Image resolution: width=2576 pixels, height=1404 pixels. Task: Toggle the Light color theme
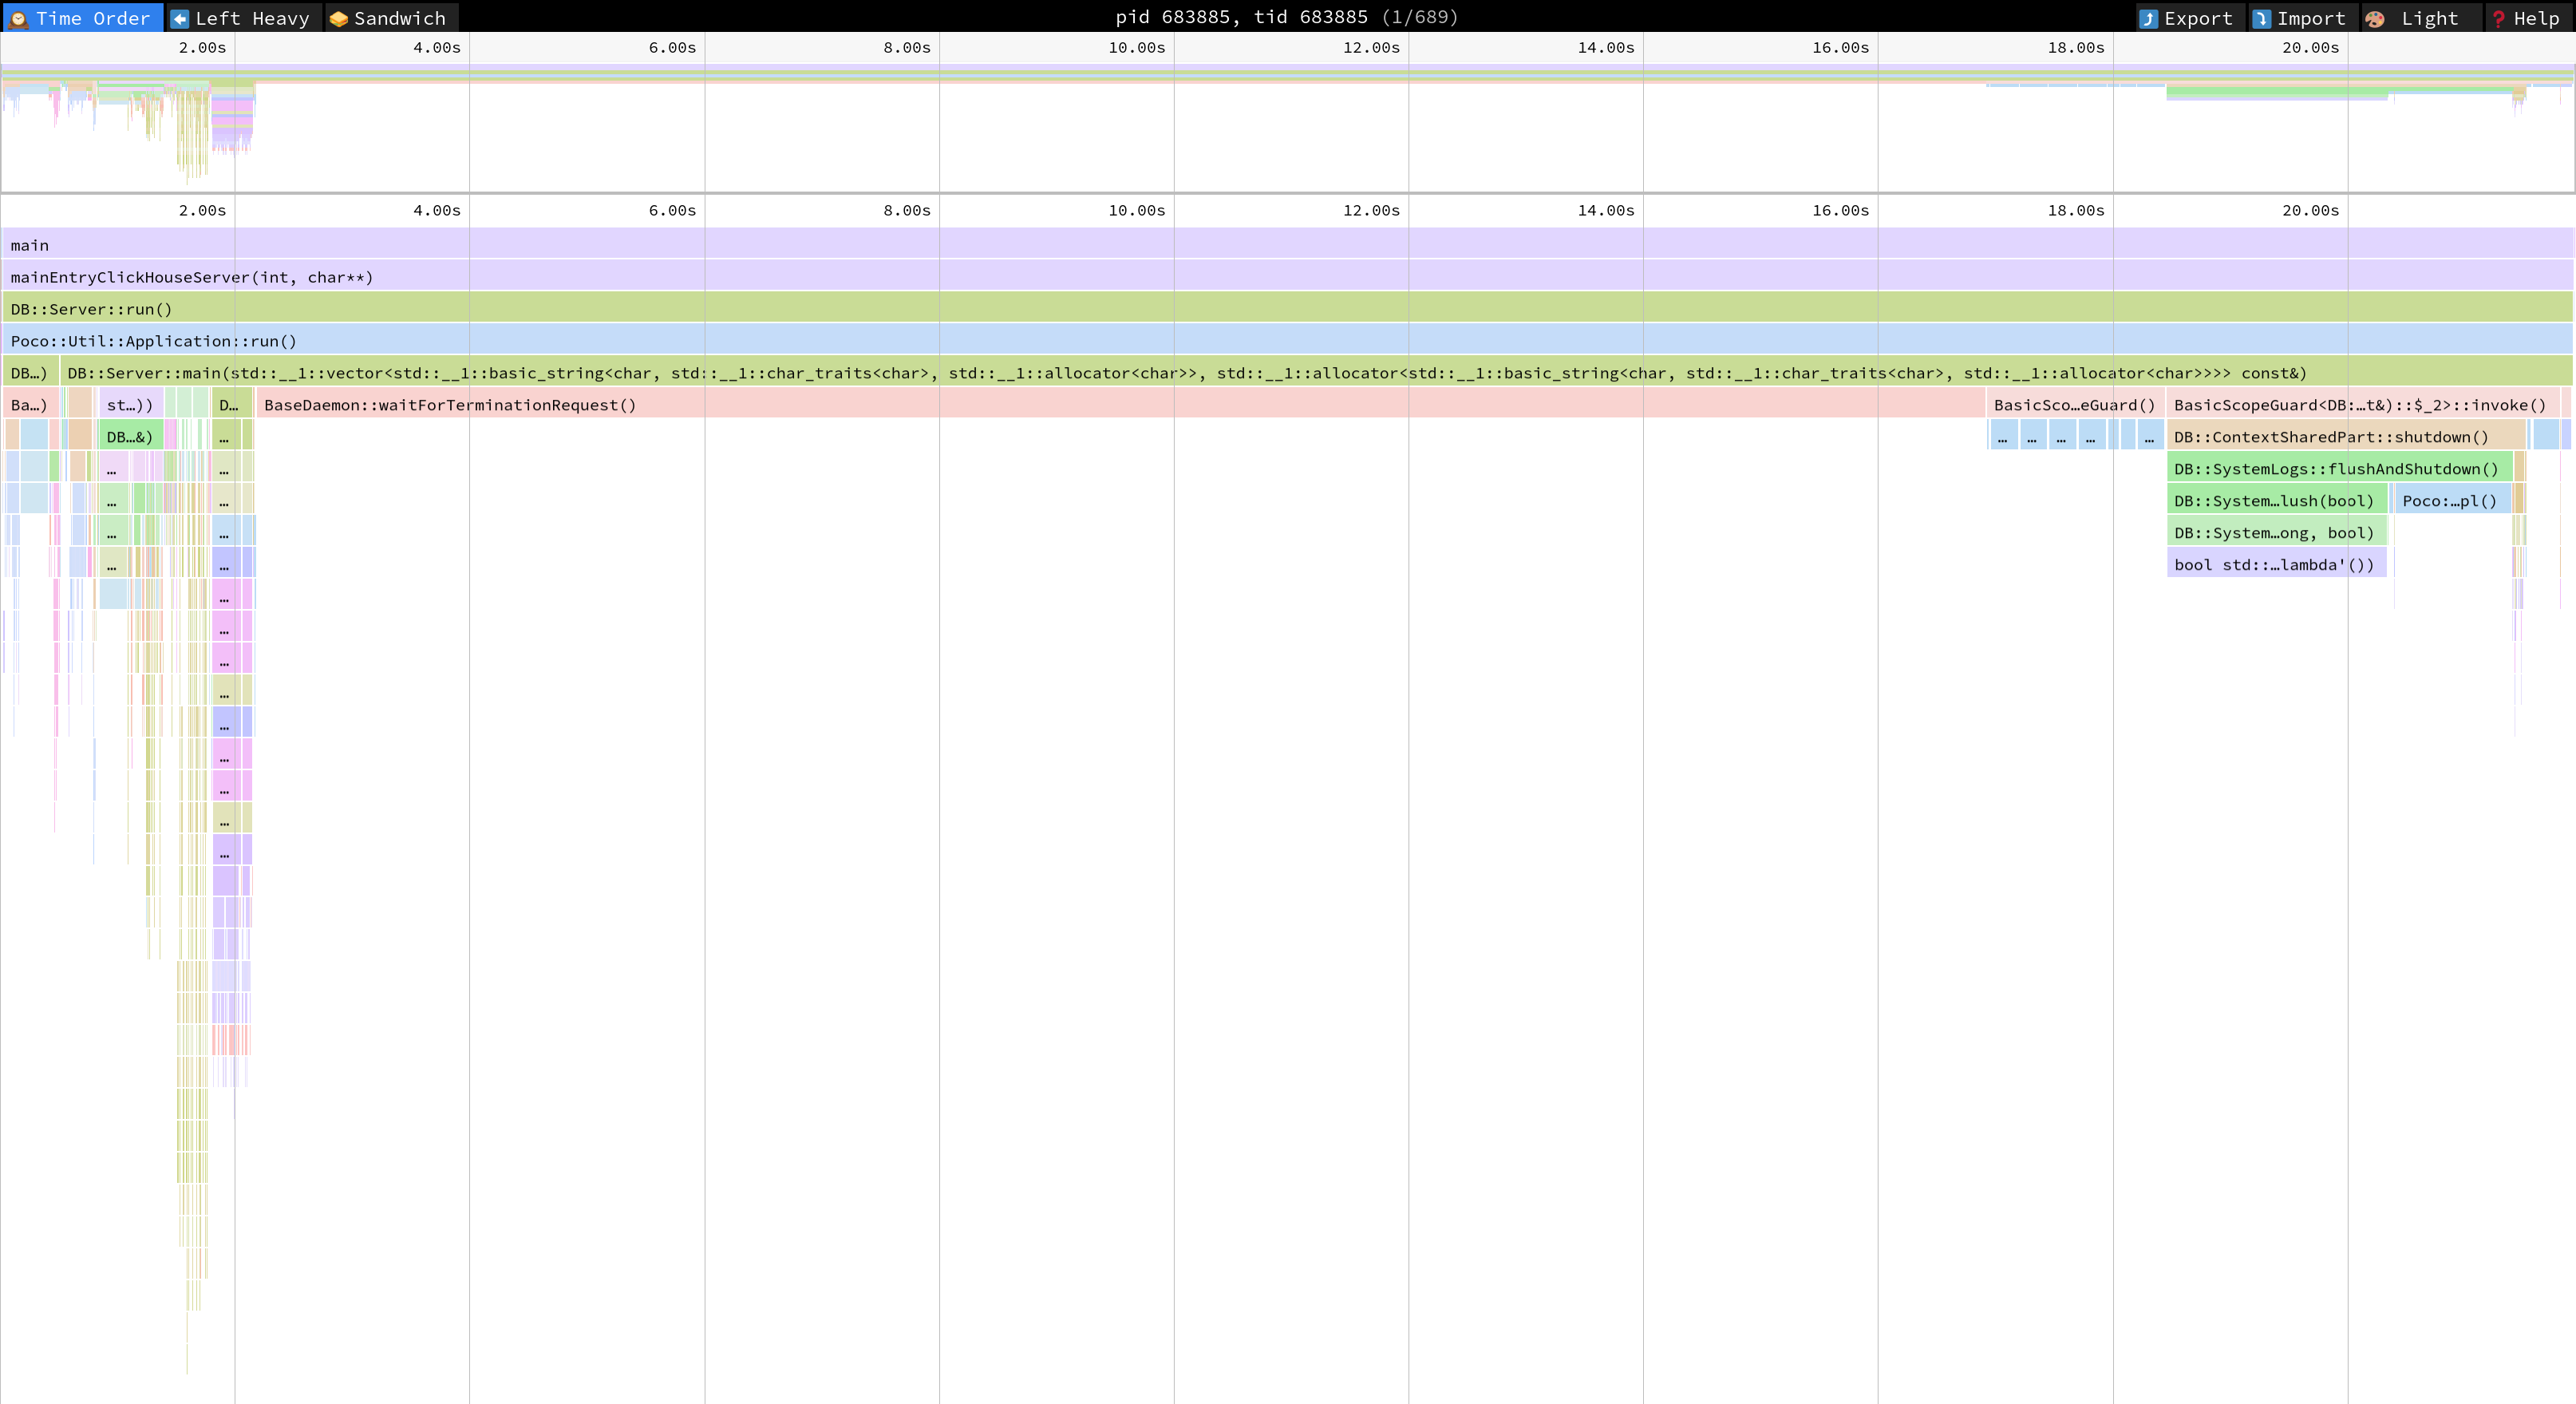(x=2428, y=18)
